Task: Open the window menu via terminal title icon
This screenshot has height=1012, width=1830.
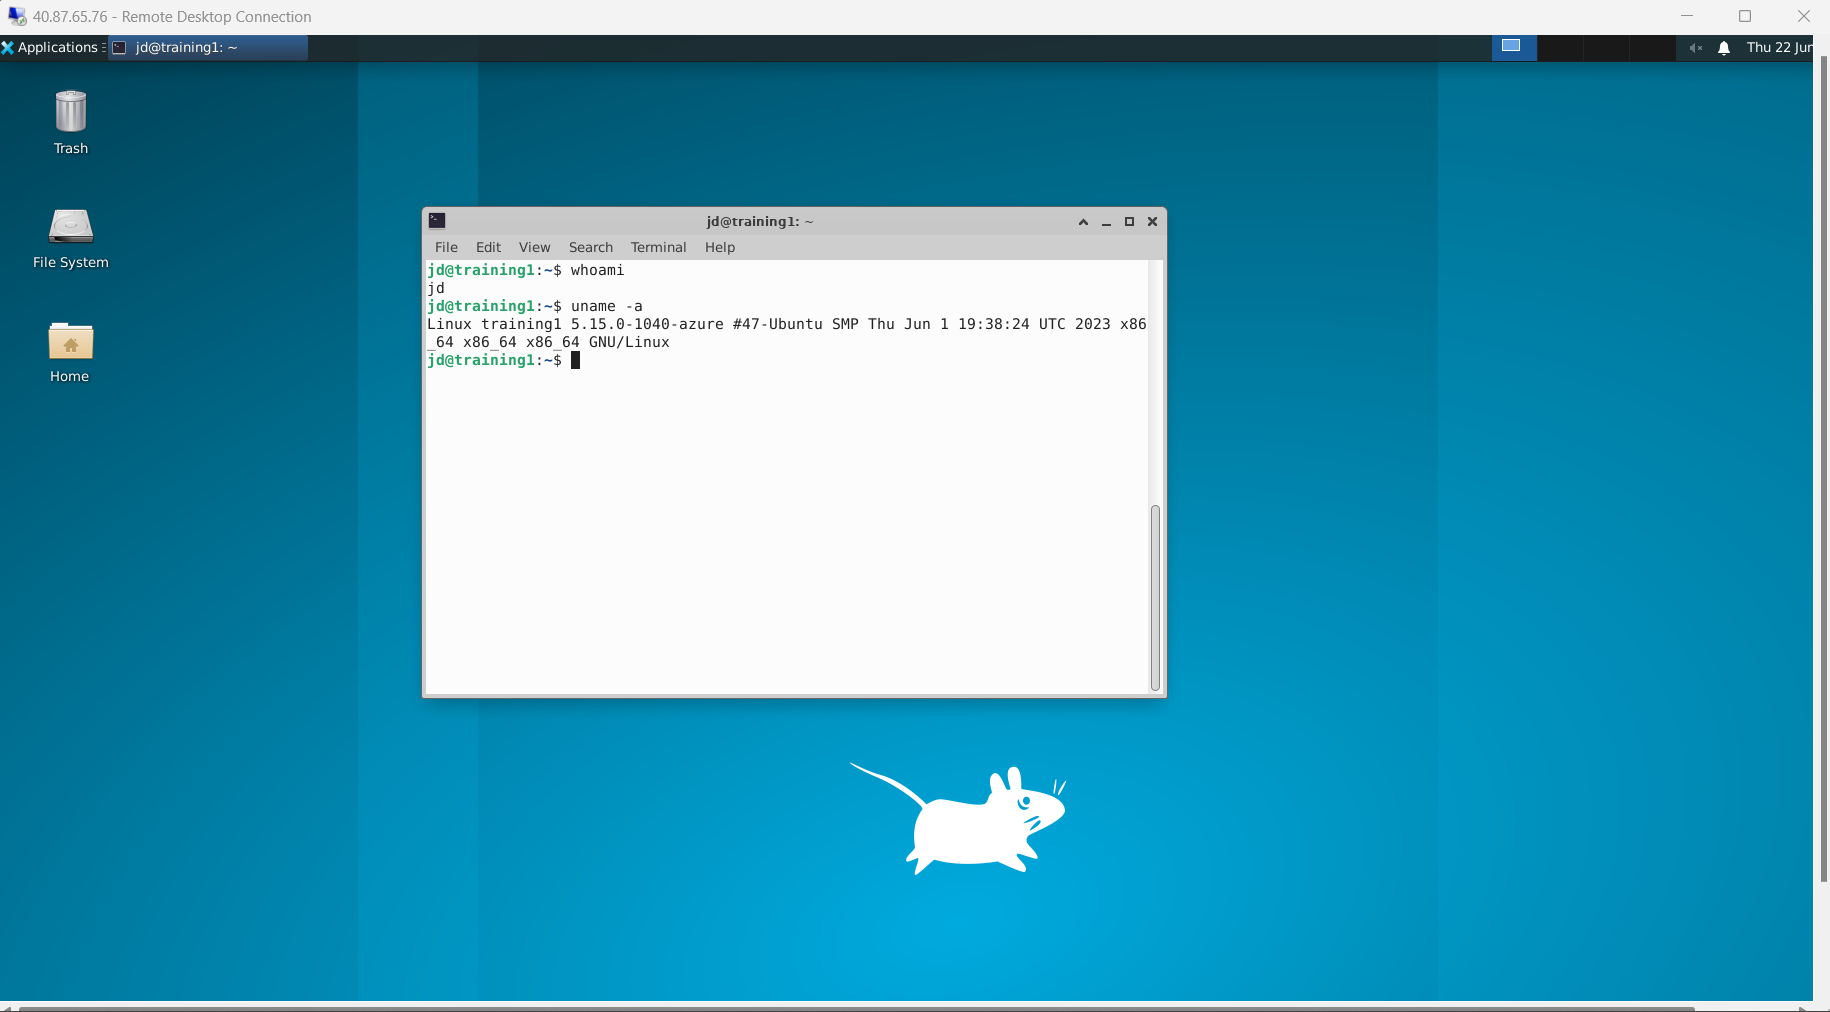Action: tap(438, 221)
